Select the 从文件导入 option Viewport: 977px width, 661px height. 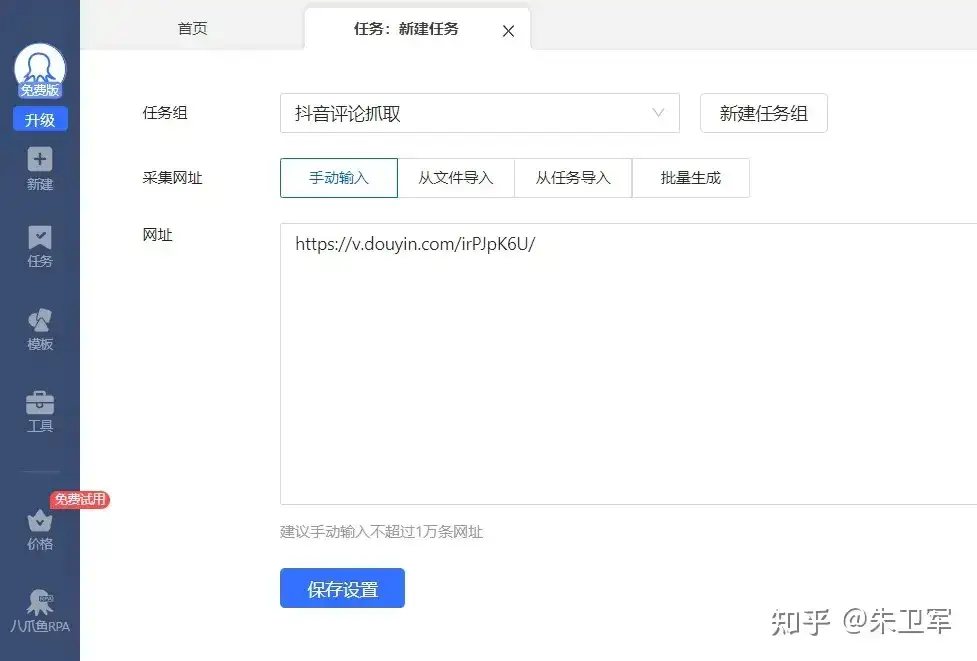point(456,178)
